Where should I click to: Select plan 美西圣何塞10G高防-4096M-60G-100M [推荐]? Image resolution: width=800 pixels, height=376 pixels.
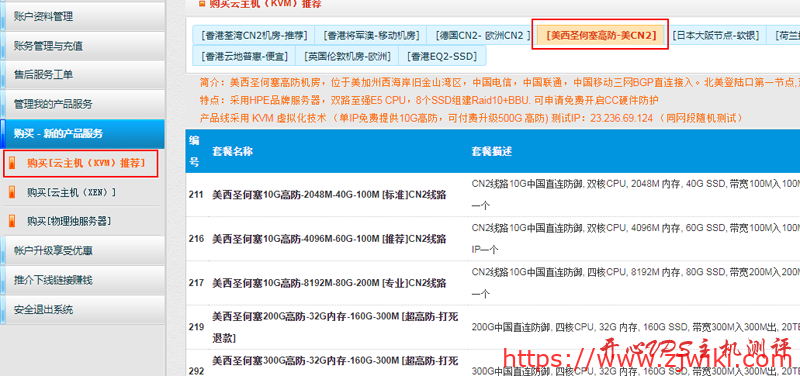coord(329,239)
